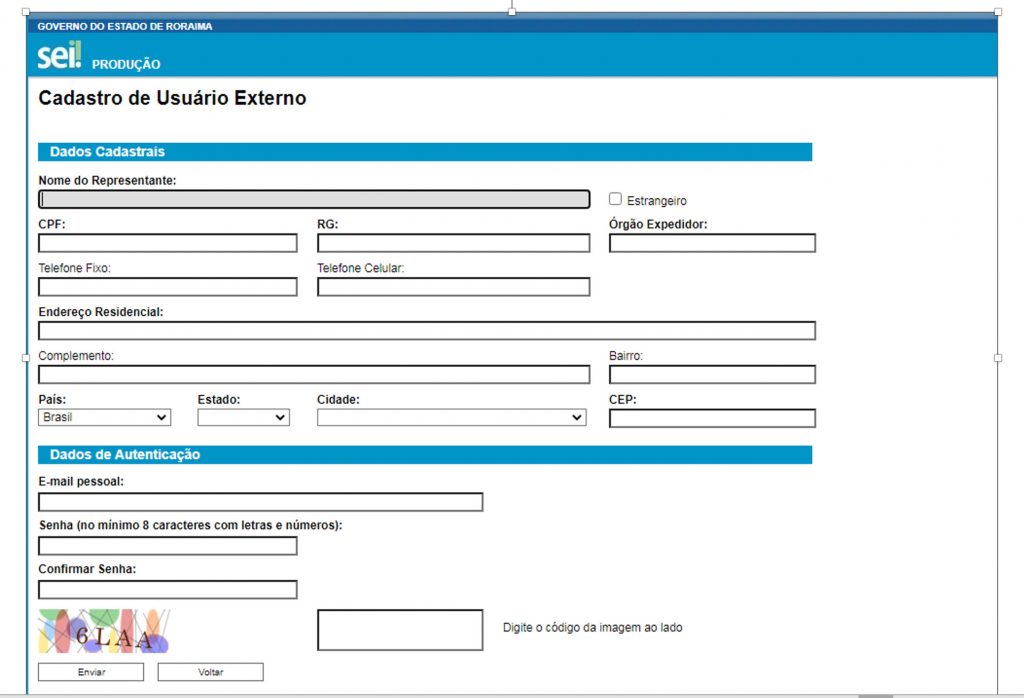This screenshot has height=698, width=1024.
Task: Click the Voltar button
Action: point(210,672)
